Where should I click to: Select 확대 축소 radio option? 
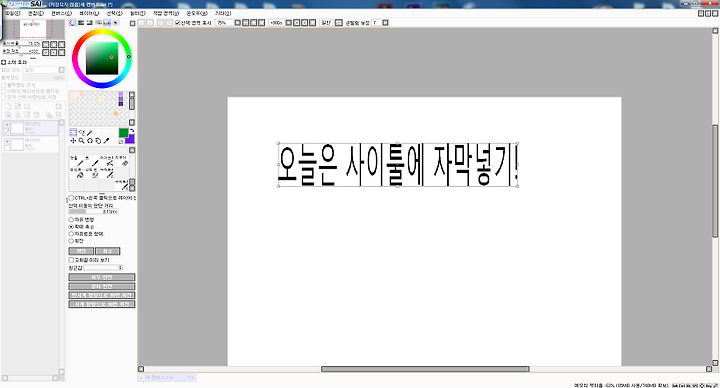pyautogui.click(x=71, y=227)
